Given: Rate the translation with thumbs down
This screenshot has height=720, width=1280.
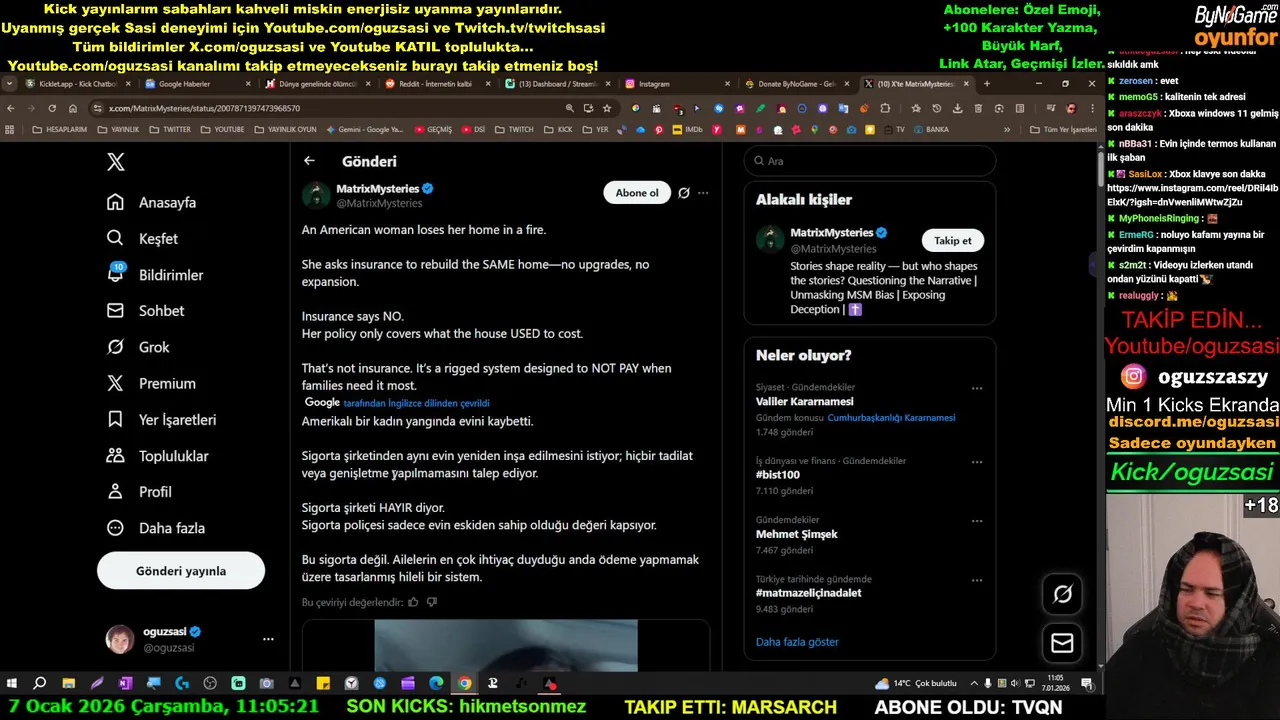Looking at the screenshot, I should [432, 602].
